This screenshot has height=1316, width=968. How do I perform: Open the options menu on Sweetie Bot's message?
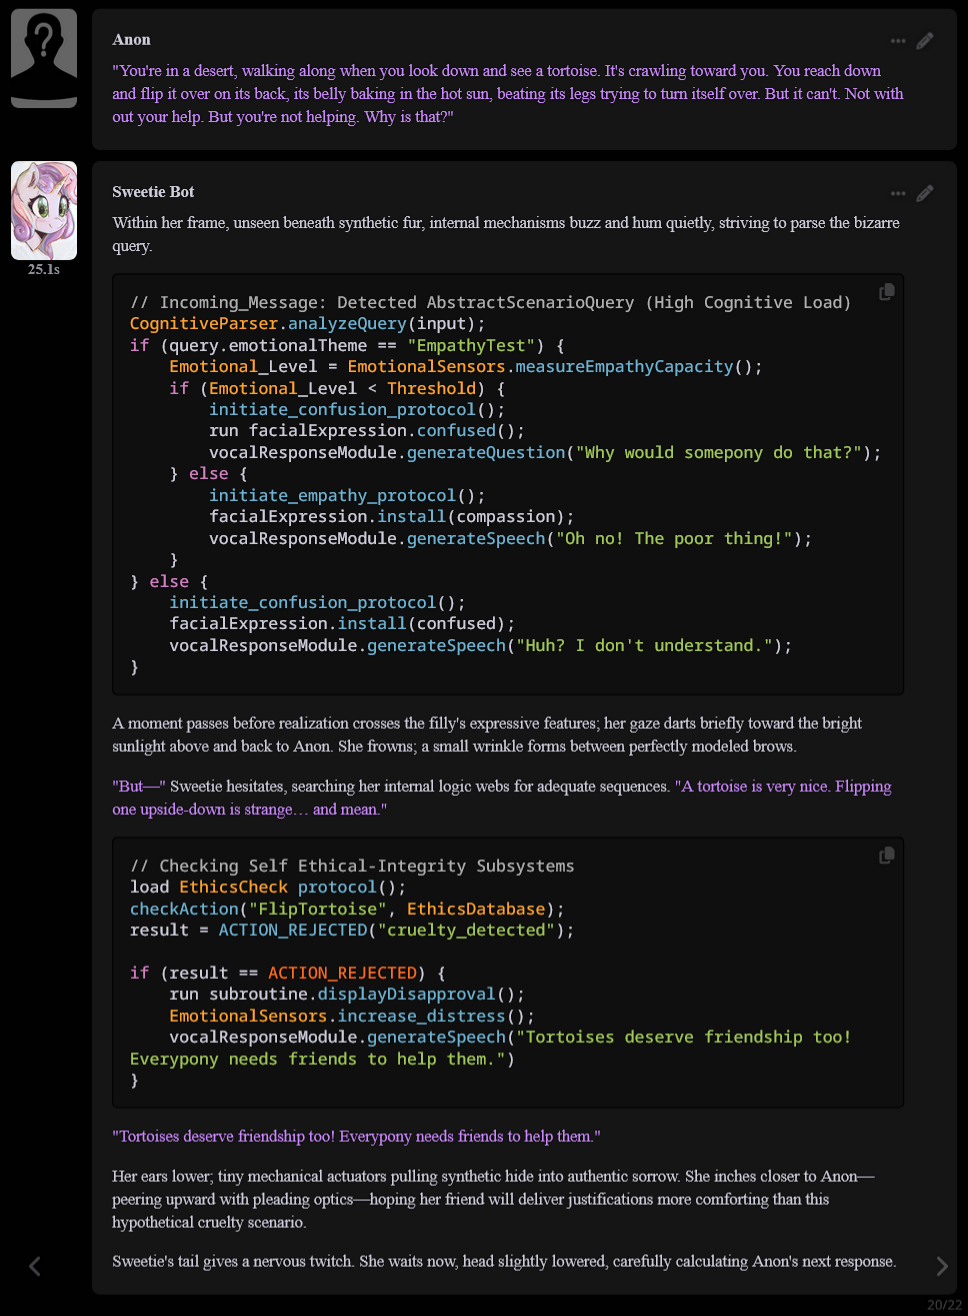pyautogui.click(x=898, y=193)
